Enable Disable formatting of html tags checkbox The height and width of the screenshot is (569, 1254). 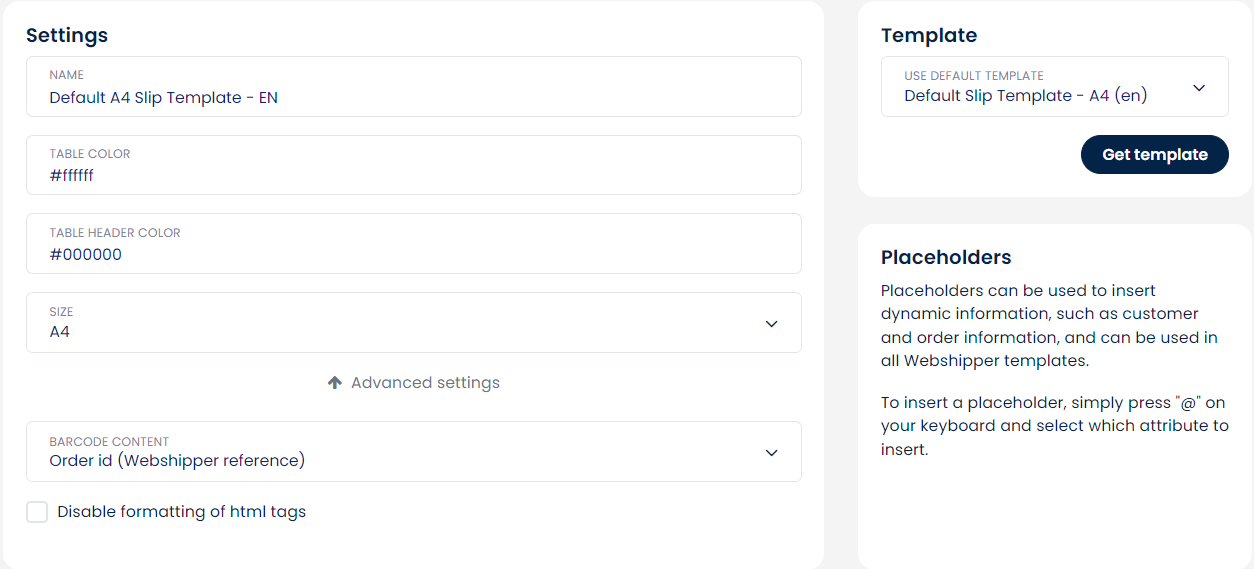(x=37, y=512)
